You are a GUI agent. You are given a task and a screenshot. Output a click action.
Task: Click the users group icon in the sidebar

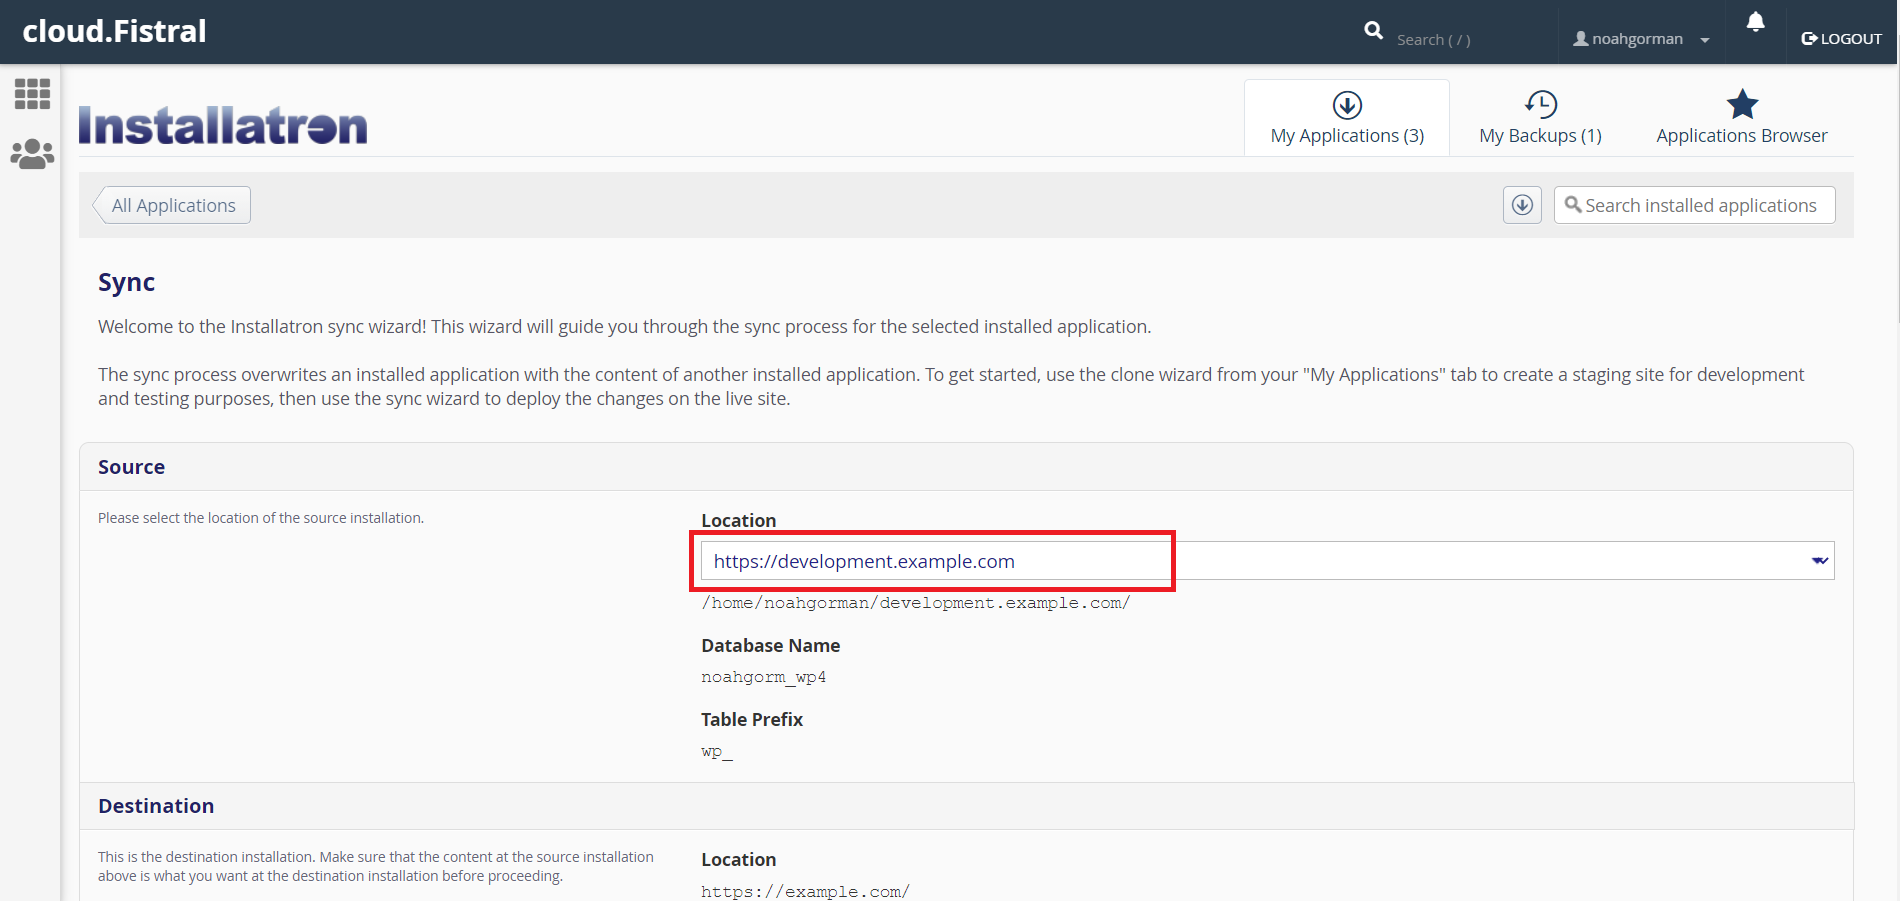pos(32,154)
